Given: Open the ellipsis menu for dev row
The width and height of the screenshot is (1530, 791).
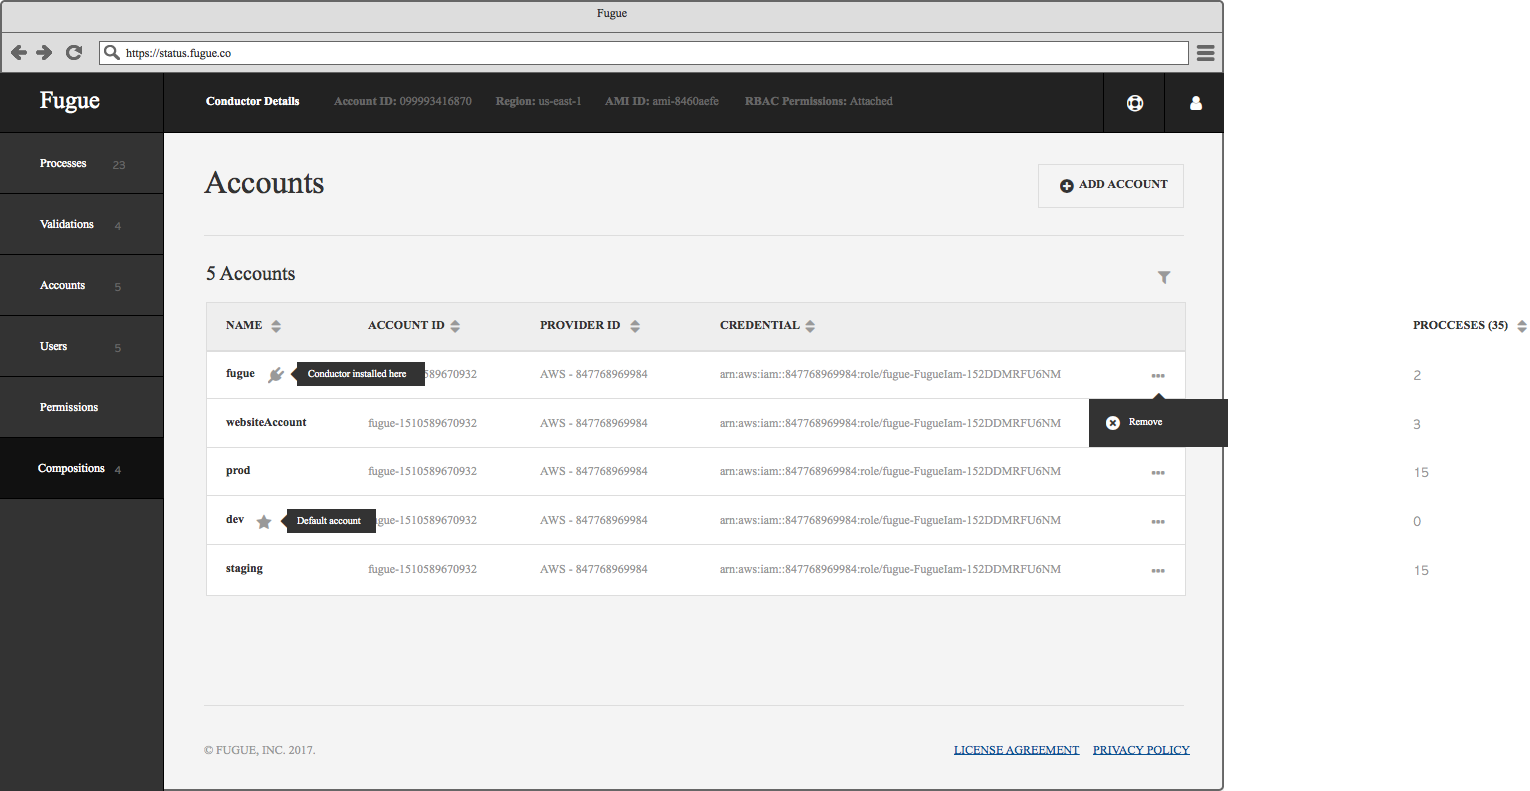Looking at the screenshot, I should point(1158,522).
